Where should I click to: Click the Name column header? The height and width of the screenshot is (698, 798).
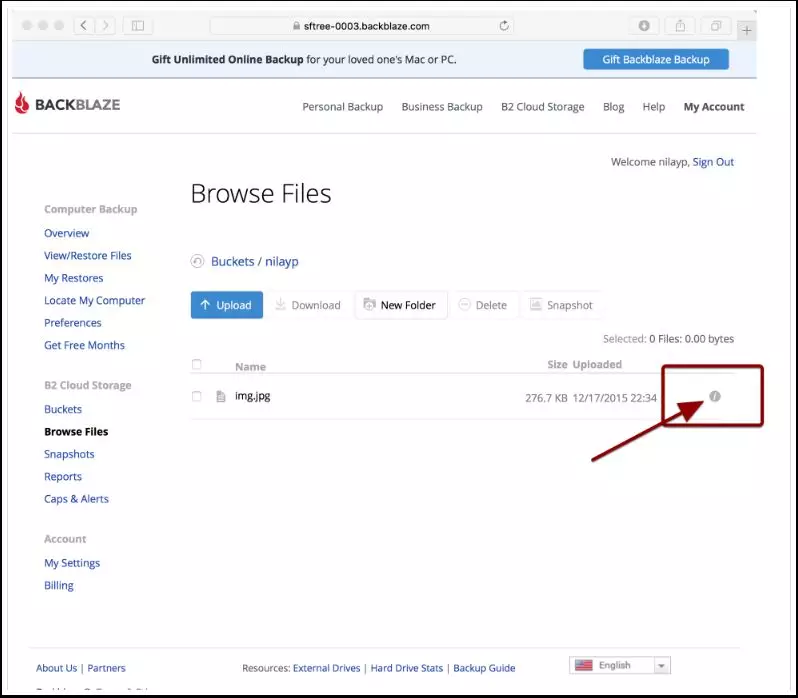[x=250, y=366]
